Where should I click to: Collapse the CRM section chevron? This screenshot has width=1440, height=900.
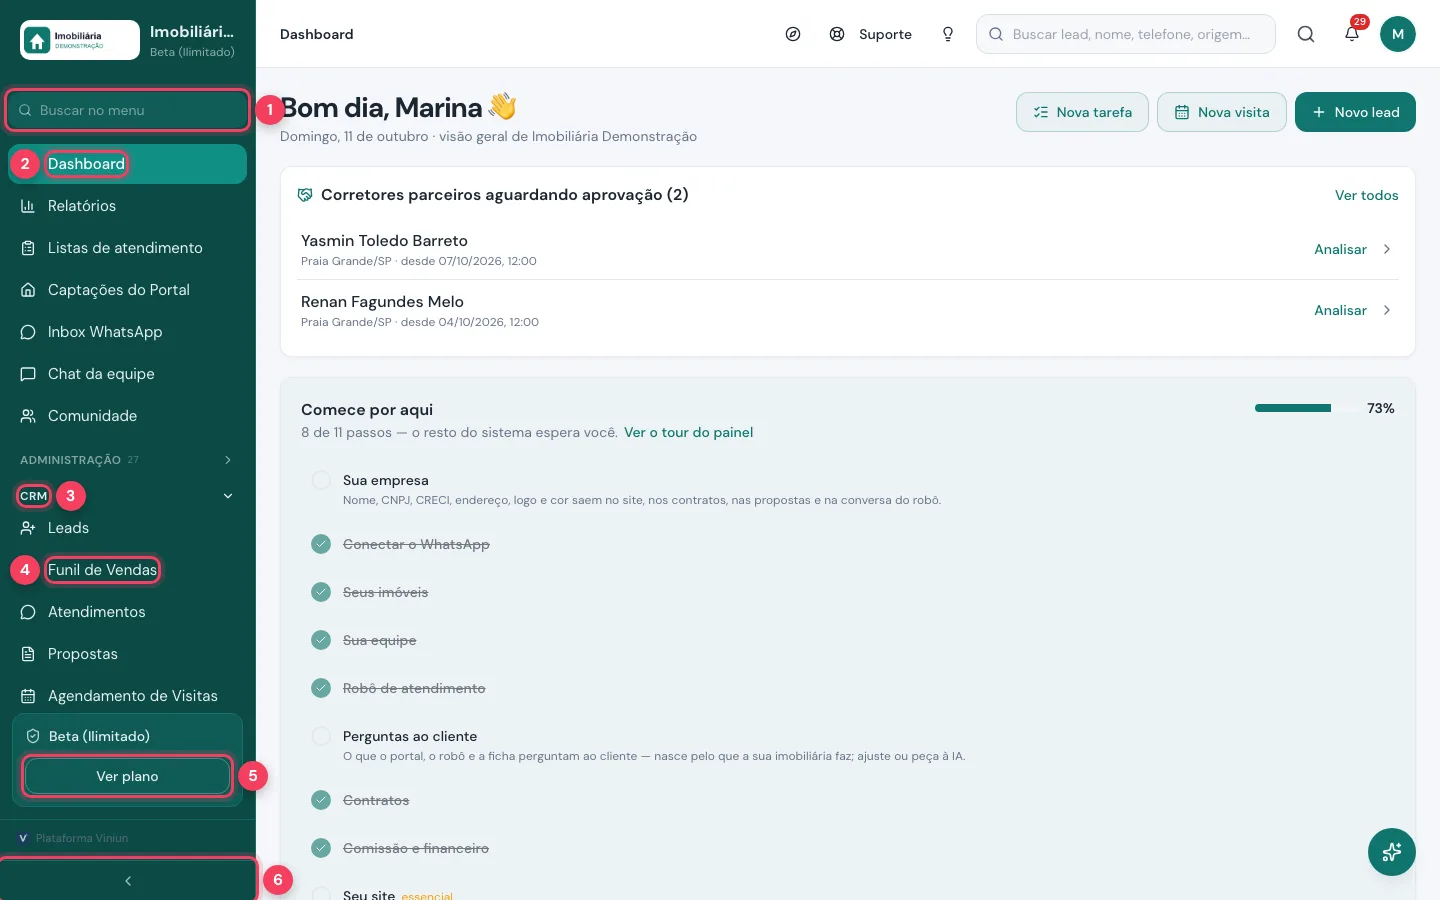pyautogui.click(x=228, y=496)
